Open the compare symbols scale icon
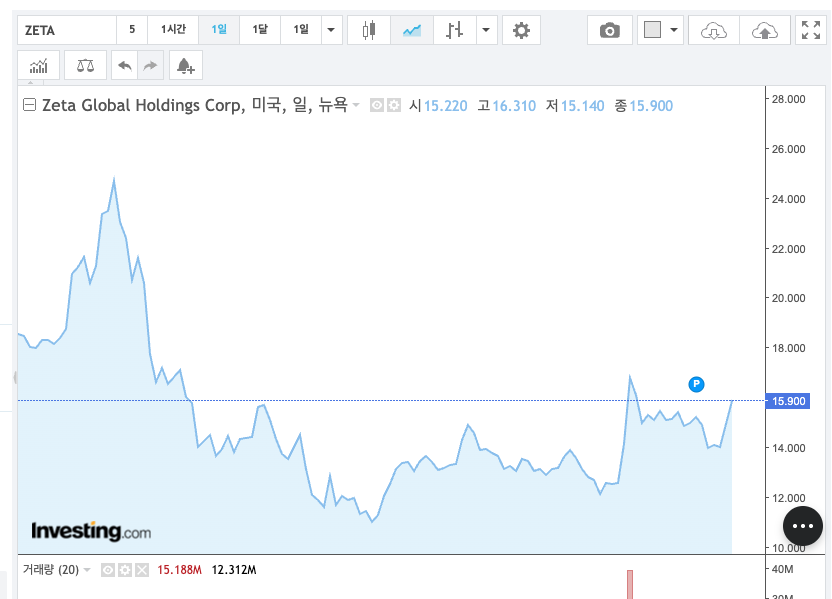The width and height of the screenshot is (832, 599). click(x=85, y=65)
